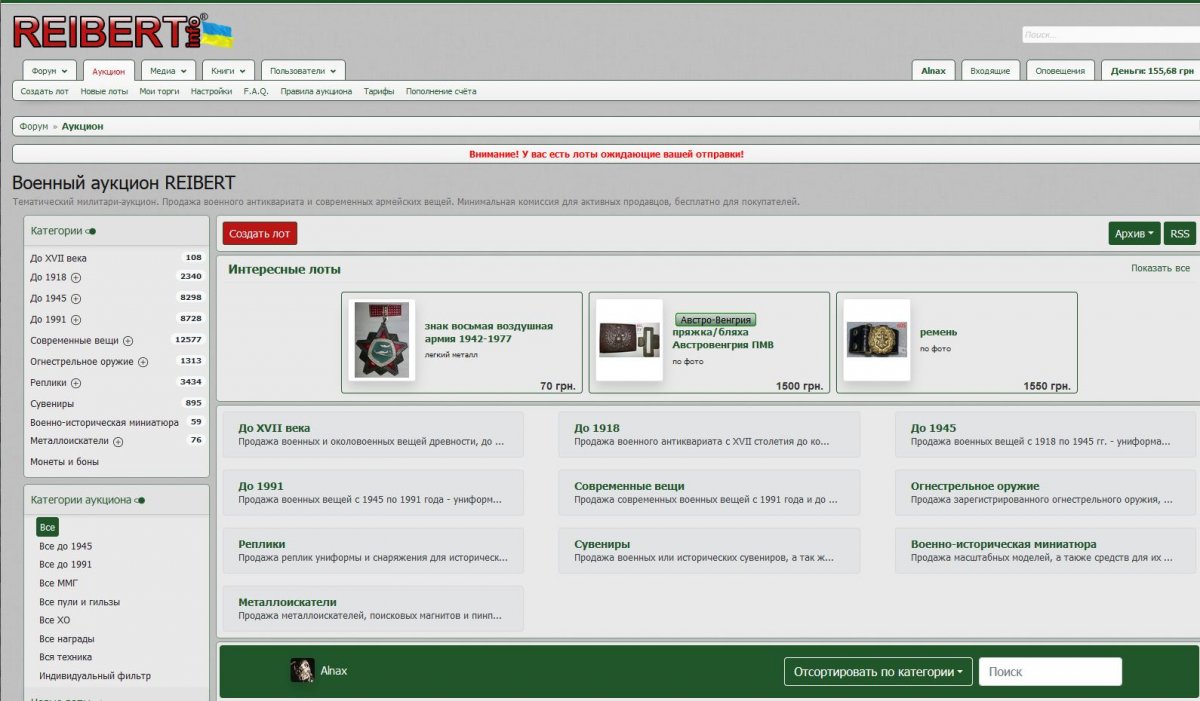Open the Правила аукциона link

pos(316,91)
